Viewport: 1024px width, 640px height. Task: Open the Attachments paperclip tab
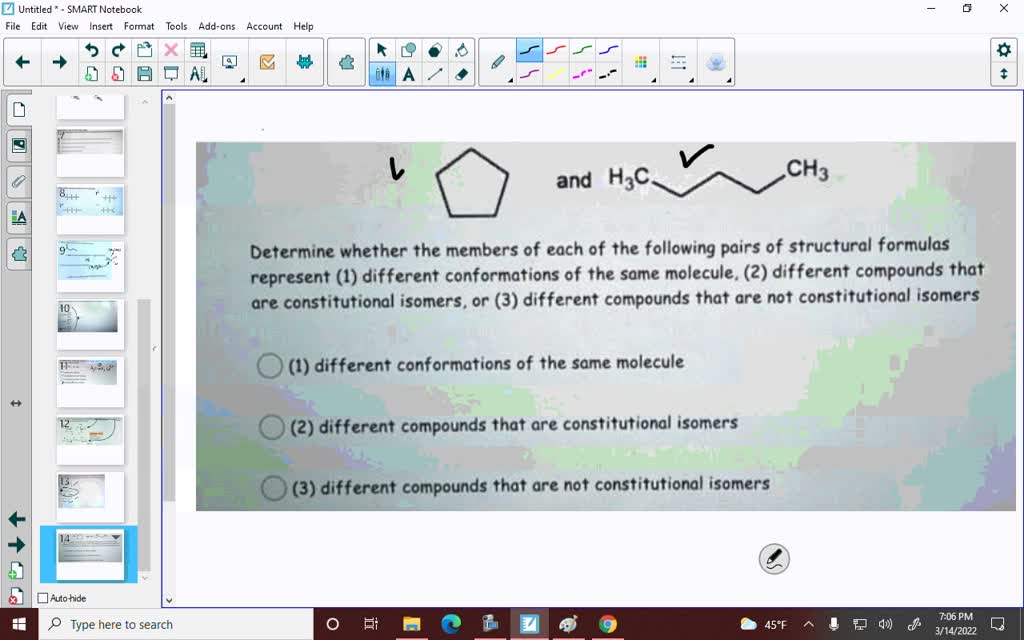pos(18,181)
